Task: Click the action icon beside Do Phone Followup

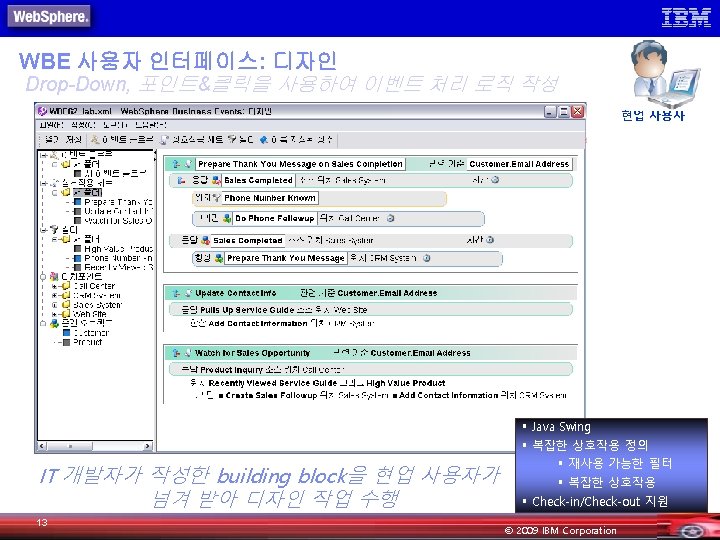Action: [x=227, y=218]
